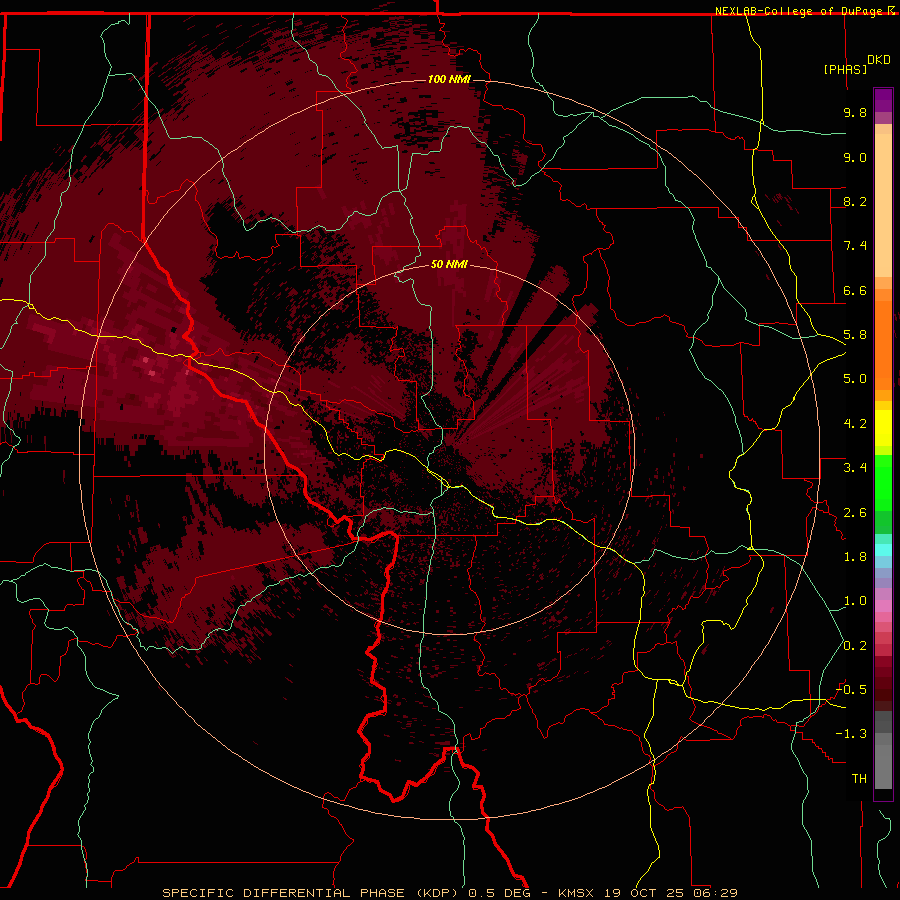Viewport: 900px width, 900px height.
Task: Click the 3.4 value on the color scale
Action: pyautogui.click(x=855, y=468)
